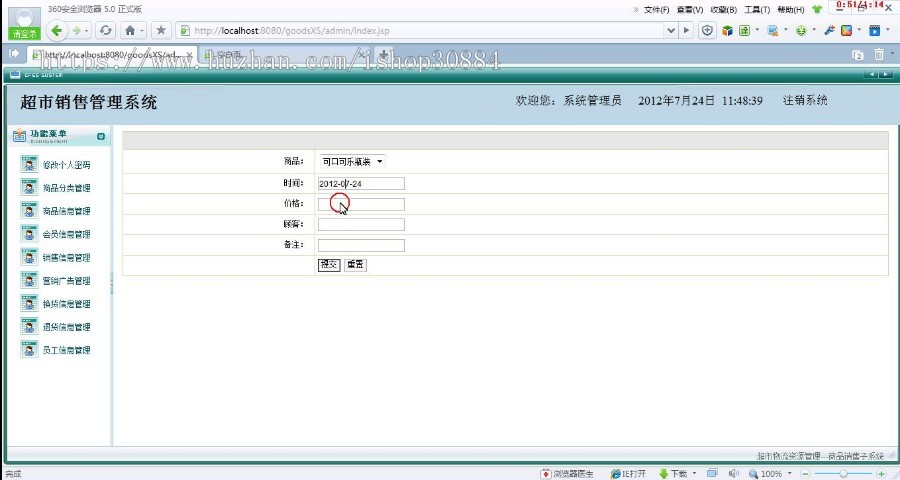Open 会员信息管理 in the sidebar

(67, 234)
